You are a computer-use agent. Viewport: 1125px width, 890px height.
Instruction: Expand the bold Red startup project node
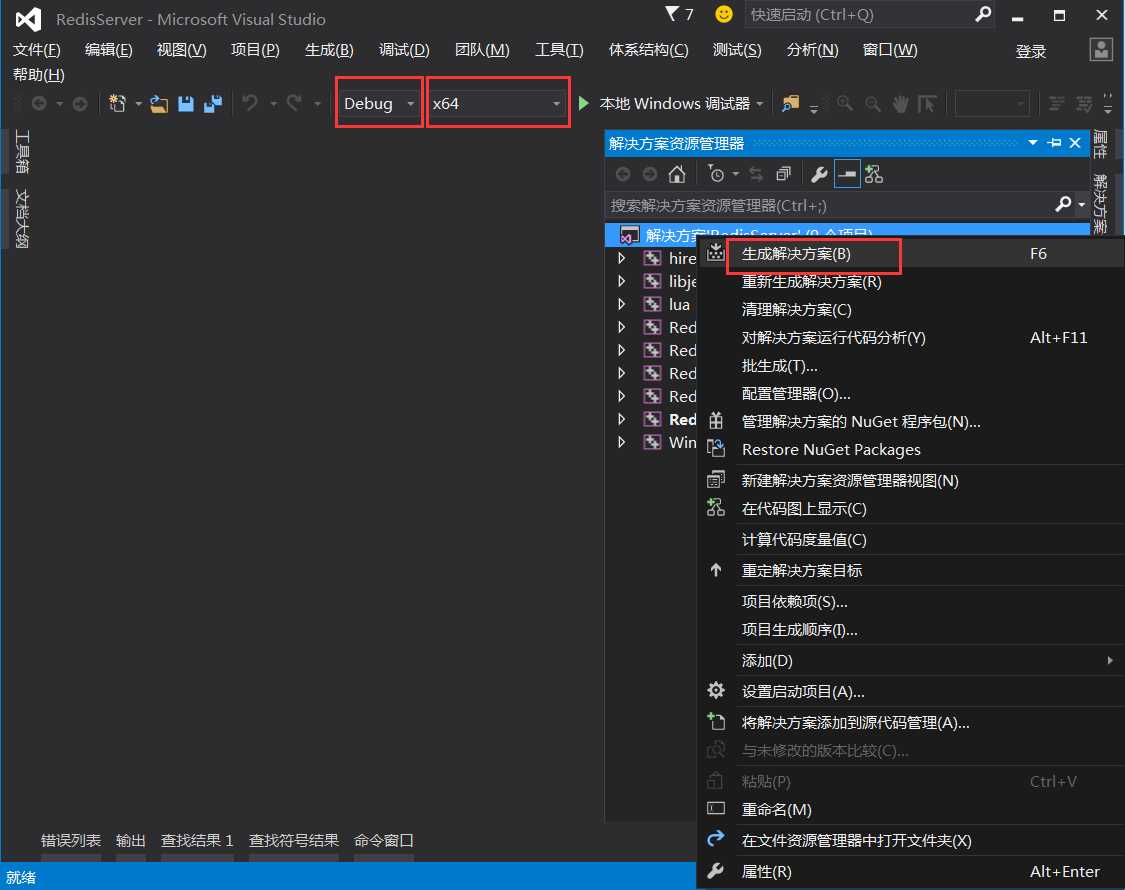(x=622, y=418)
